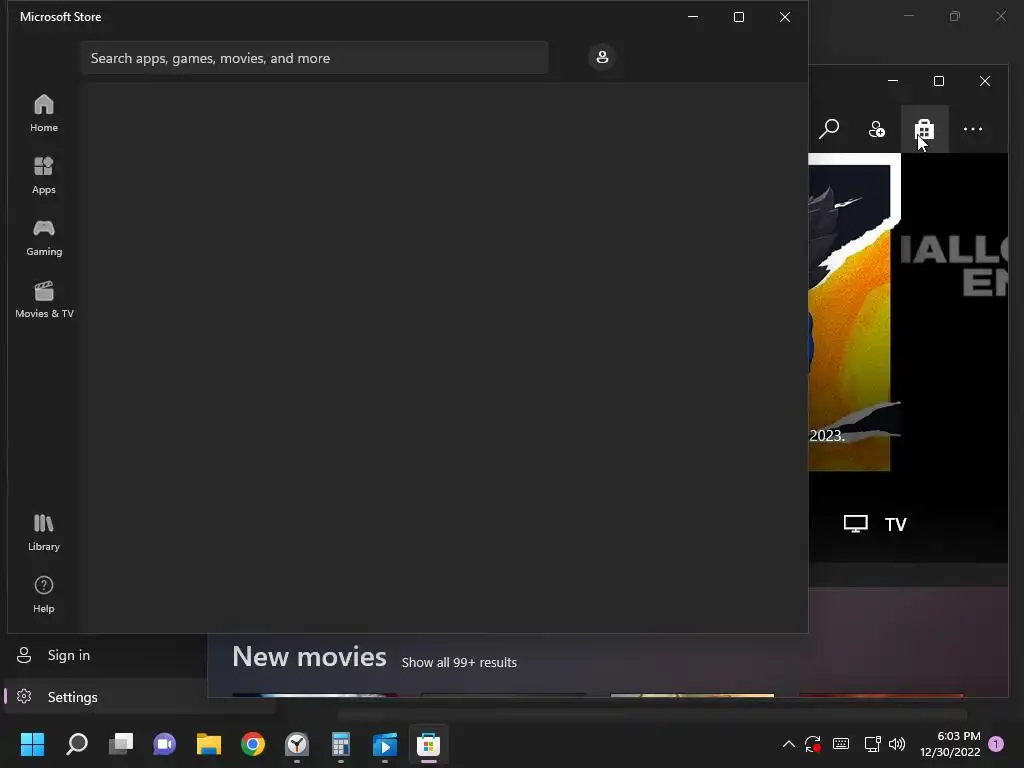Open clock and date 6:03 PM
The width and height of the screenshot is (1024, 768).
(950, 744)
